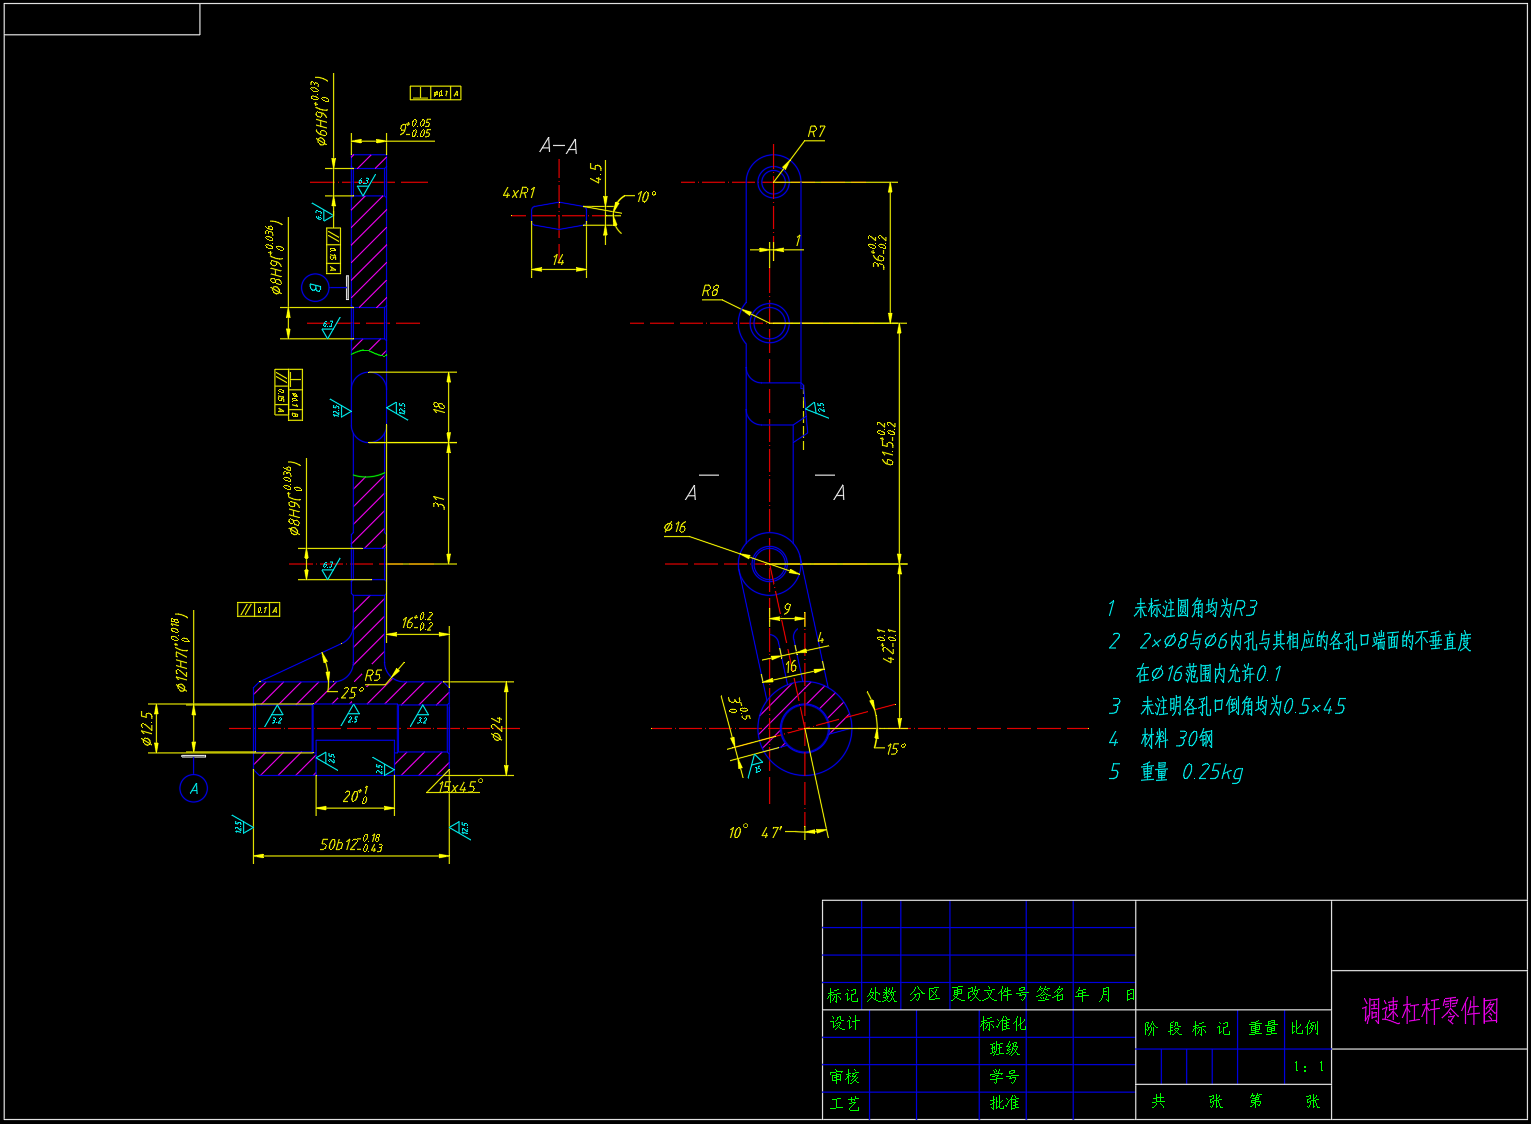Select the tolerance frame above the 9 dimension

click(x=435, y=93)
